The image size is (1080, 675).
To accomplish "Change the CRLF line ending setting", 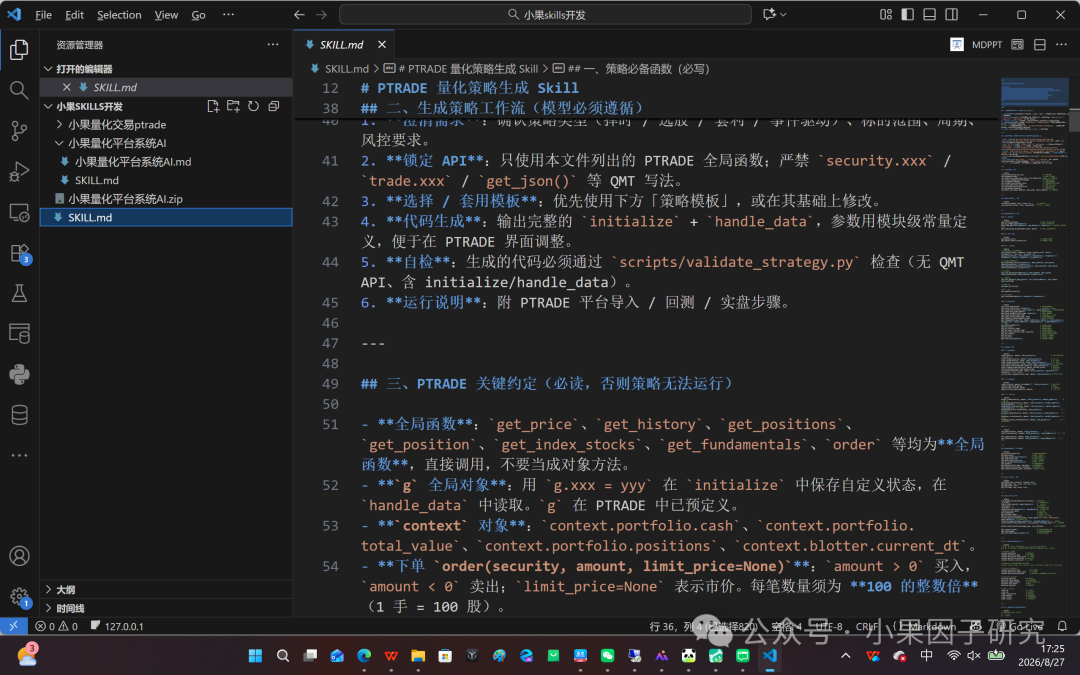I will [x=866, y=626].
